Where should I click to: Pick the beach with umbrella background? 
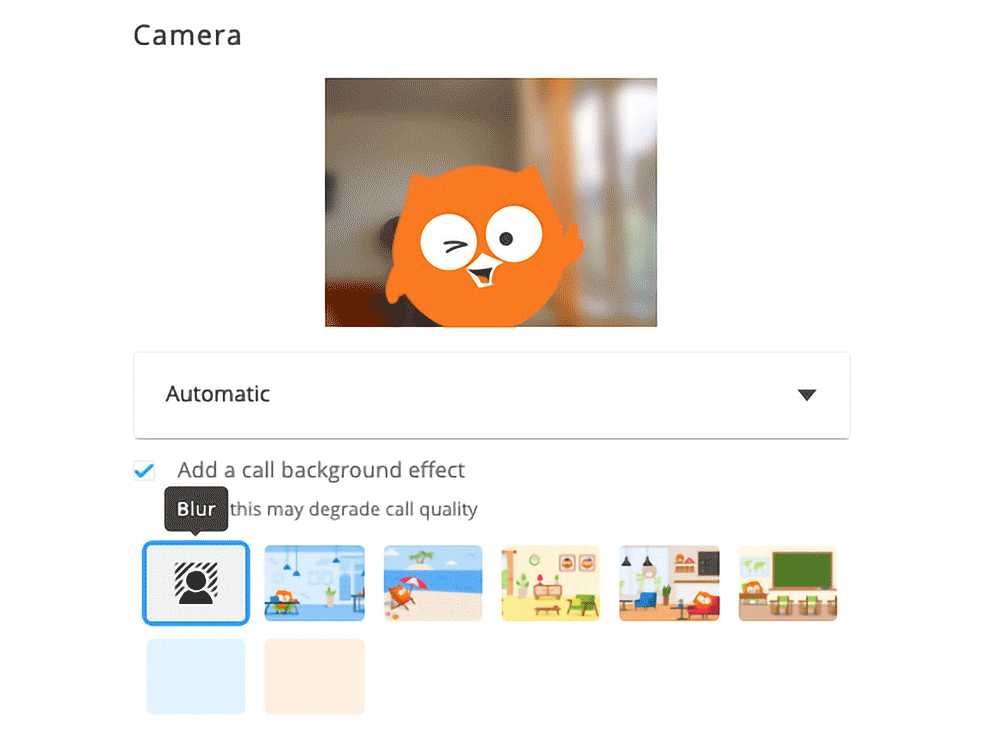(x=433, y=583)
